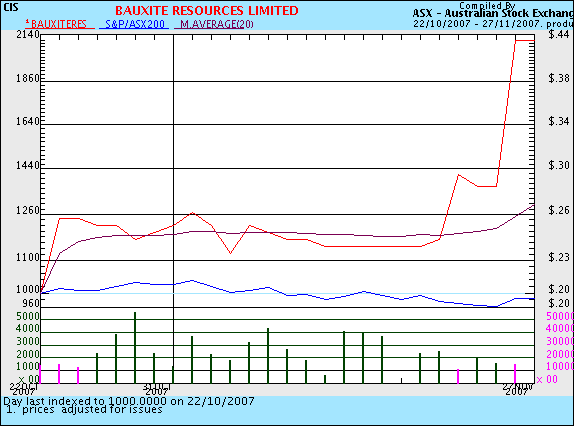The height and width of the screenshot is (426, 574).
Task: Click the magenta 'x 00' multiplier label
Action: click(547, 380)
